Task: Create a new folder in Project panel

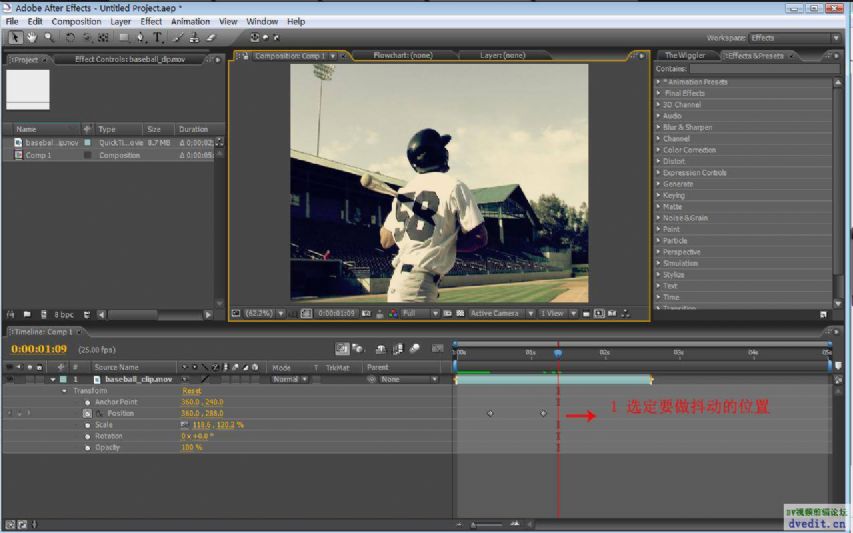Action: (x=27, y=315)
